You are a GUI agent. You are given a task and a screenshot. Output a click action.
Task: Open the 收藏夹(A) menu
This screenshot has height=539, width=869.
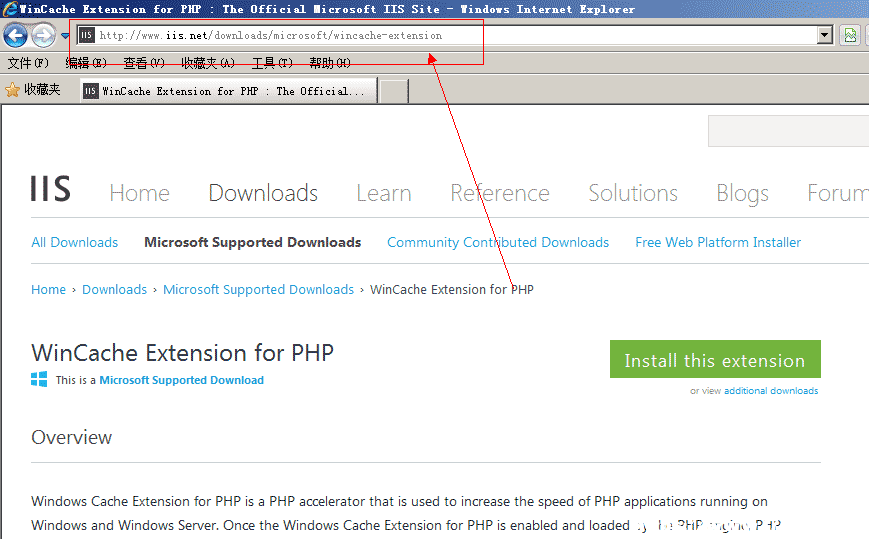click(208, 63)
